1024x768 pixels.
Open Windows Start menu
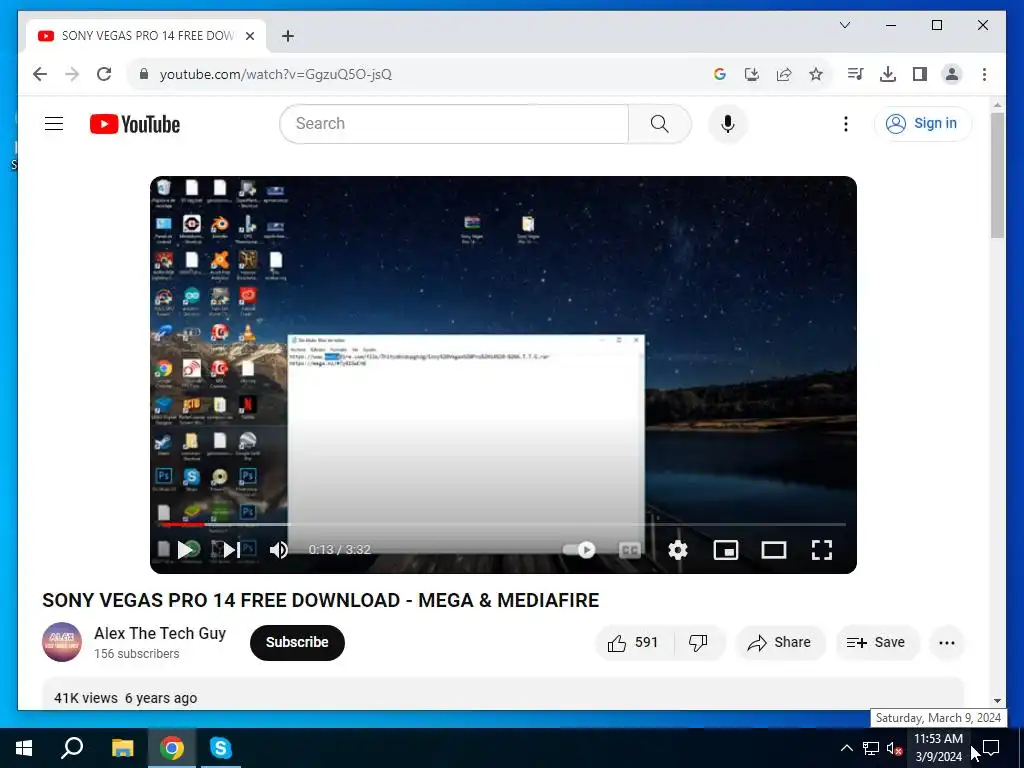pos(24,748)
